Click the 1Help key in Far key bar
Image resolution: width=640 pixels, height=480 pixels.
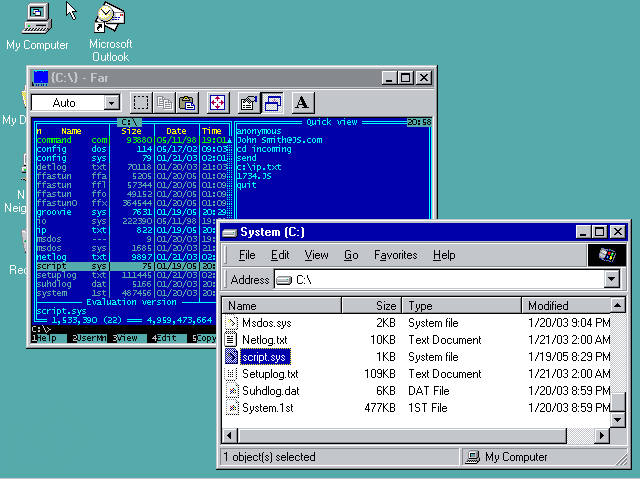pyautogui.click(x=47, y=338)
